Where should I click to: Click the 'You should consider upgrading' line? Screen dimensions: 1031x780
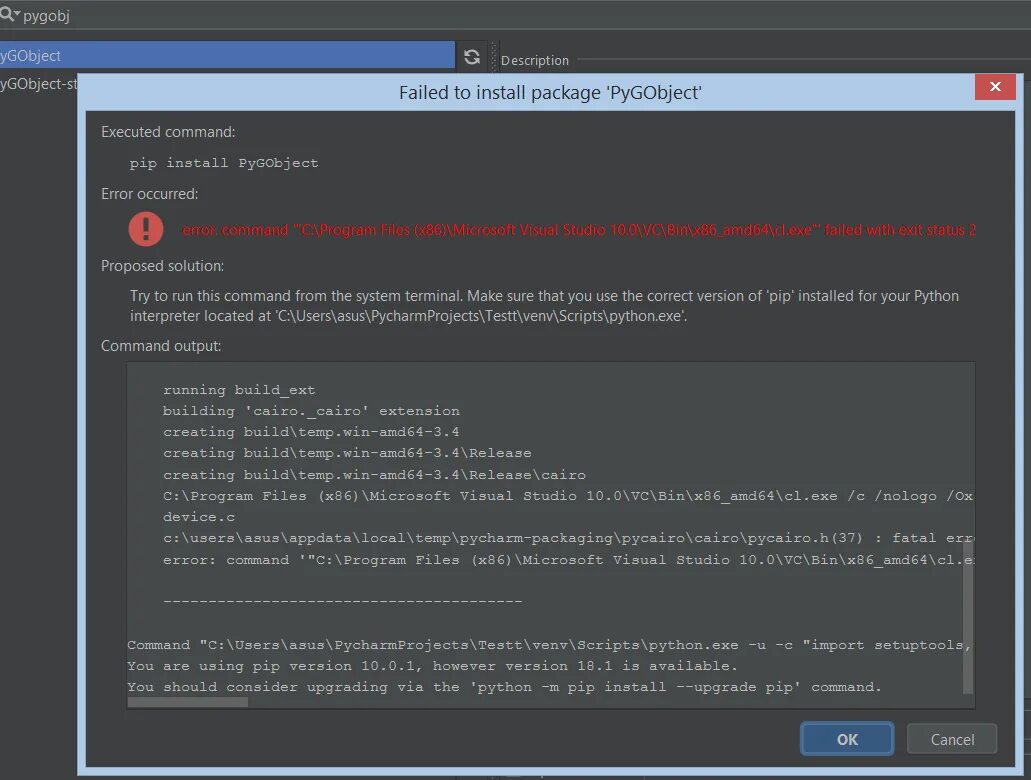pos(504,687)
